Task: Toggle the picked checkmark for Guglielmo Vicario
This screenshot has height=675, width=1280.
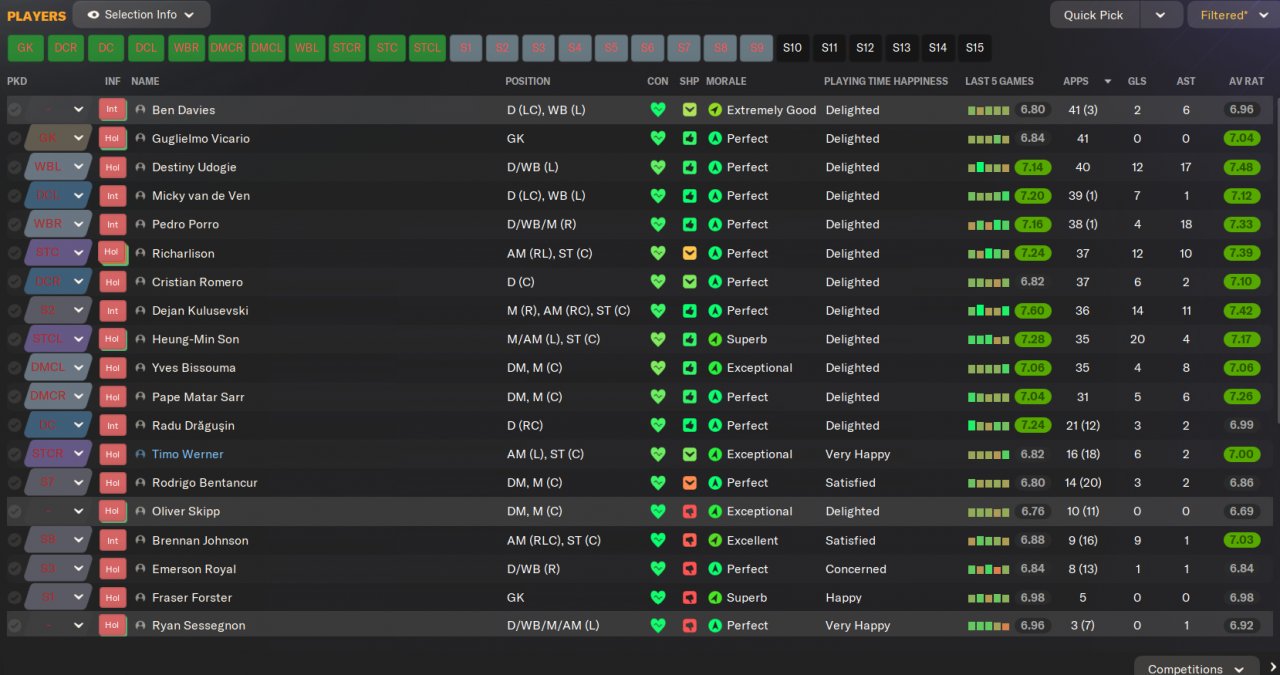Action: click(14, 139)
